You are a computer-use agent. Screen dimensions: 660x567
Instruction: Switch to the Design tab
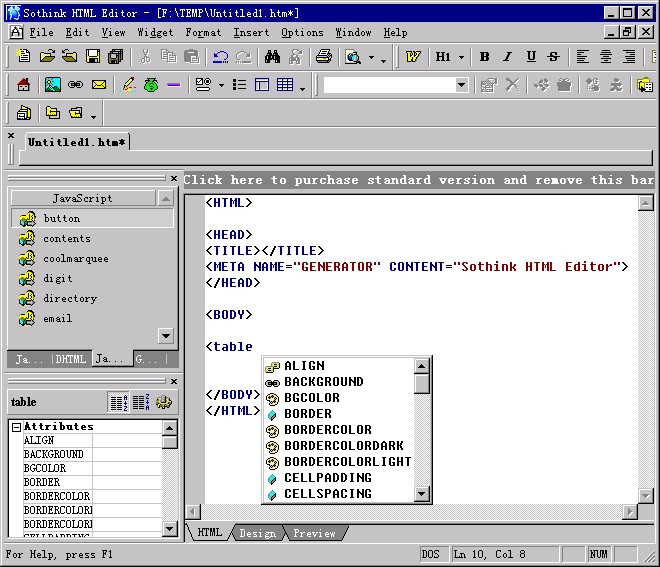pos(258,533)
